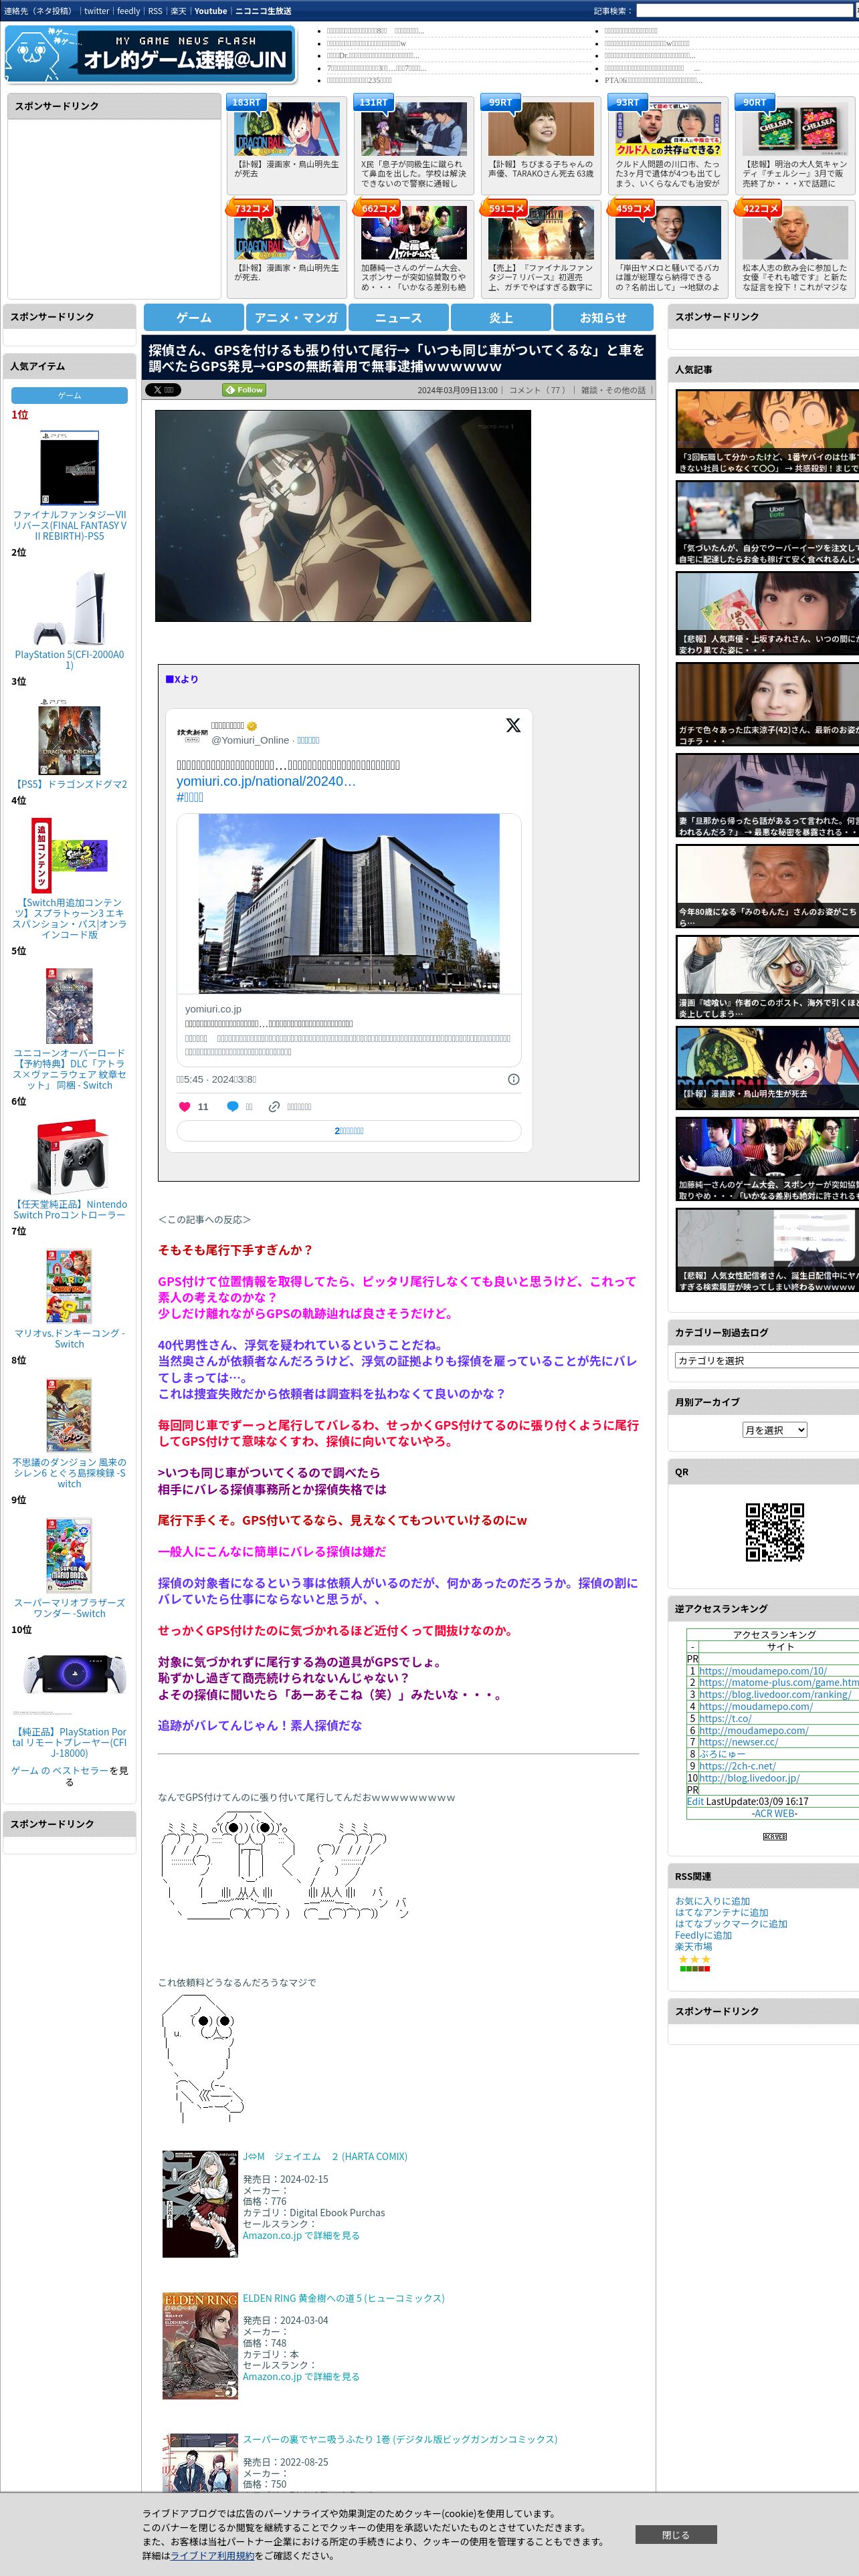This screenshot has height=2576, width=859.
Task: Click the feedly link in the top bar
Action: click(x=128, y=11)
